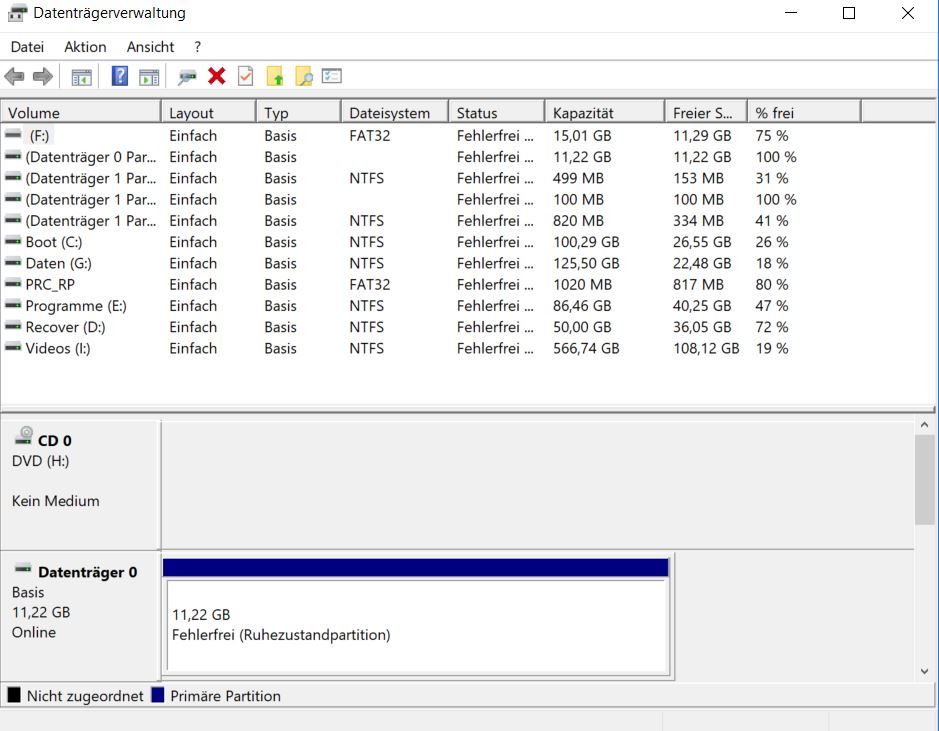939x731 pixels.
Task: Select the Videos (I:) volume row
Action: 57,348
